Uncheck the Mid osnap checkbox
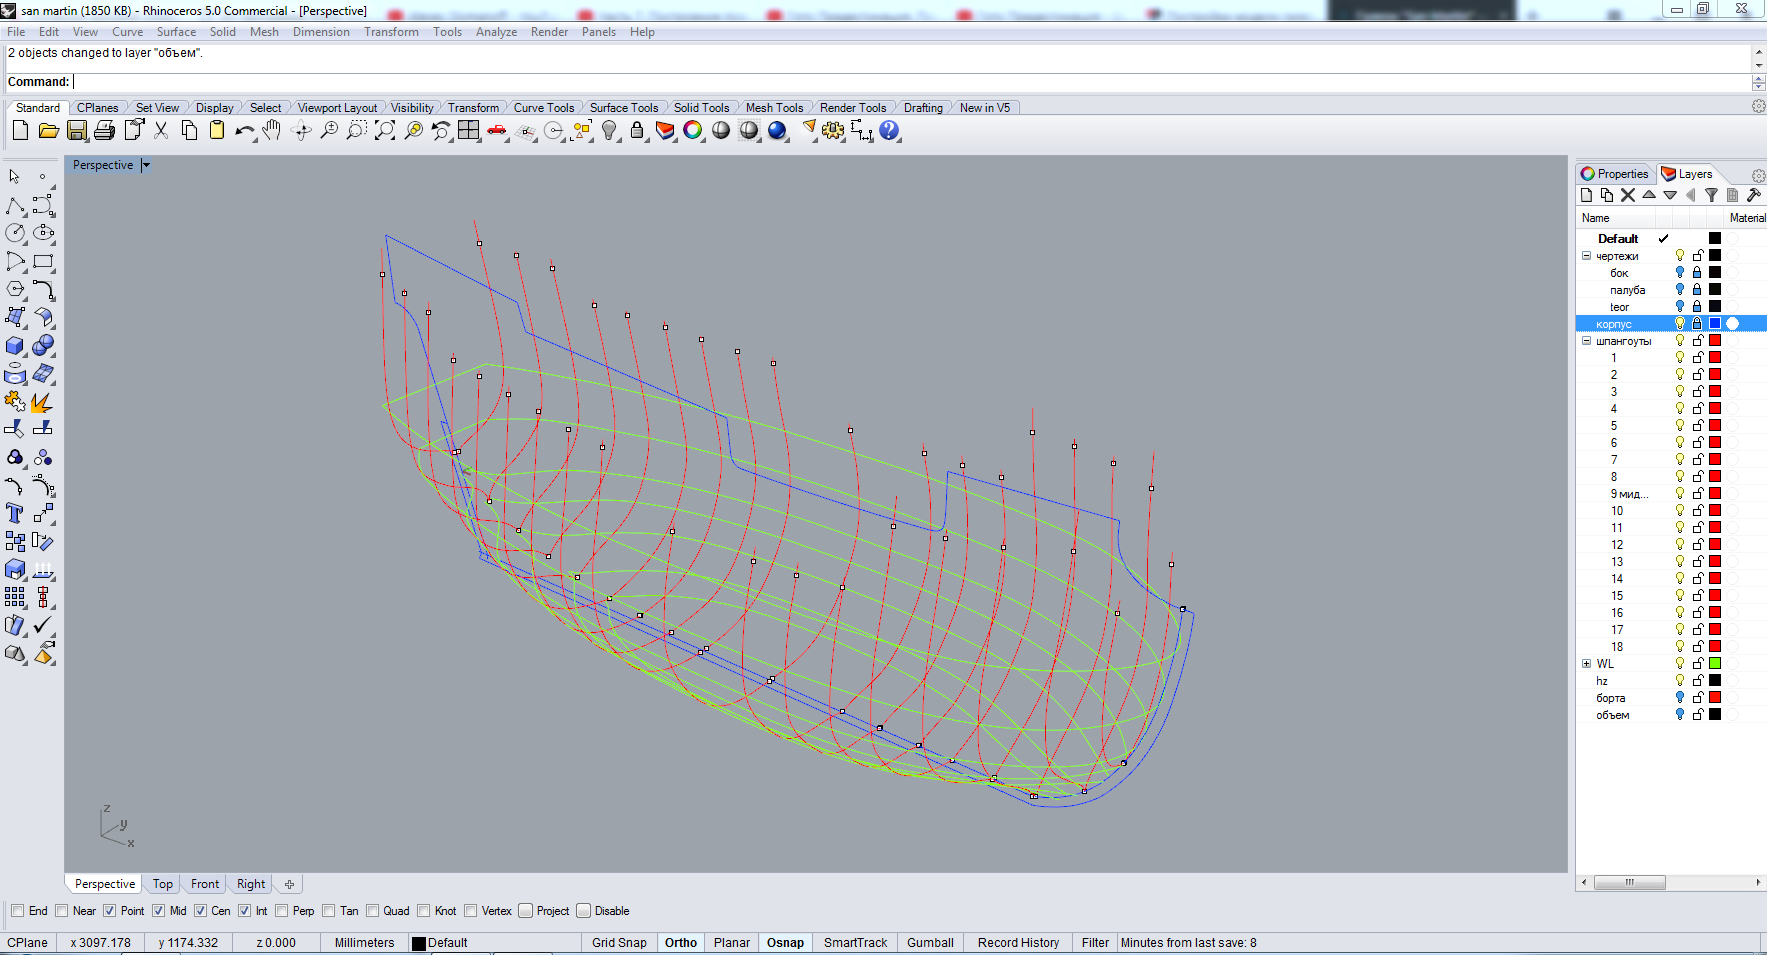Screen dimensions: 1767x955 tap(159, 911)
